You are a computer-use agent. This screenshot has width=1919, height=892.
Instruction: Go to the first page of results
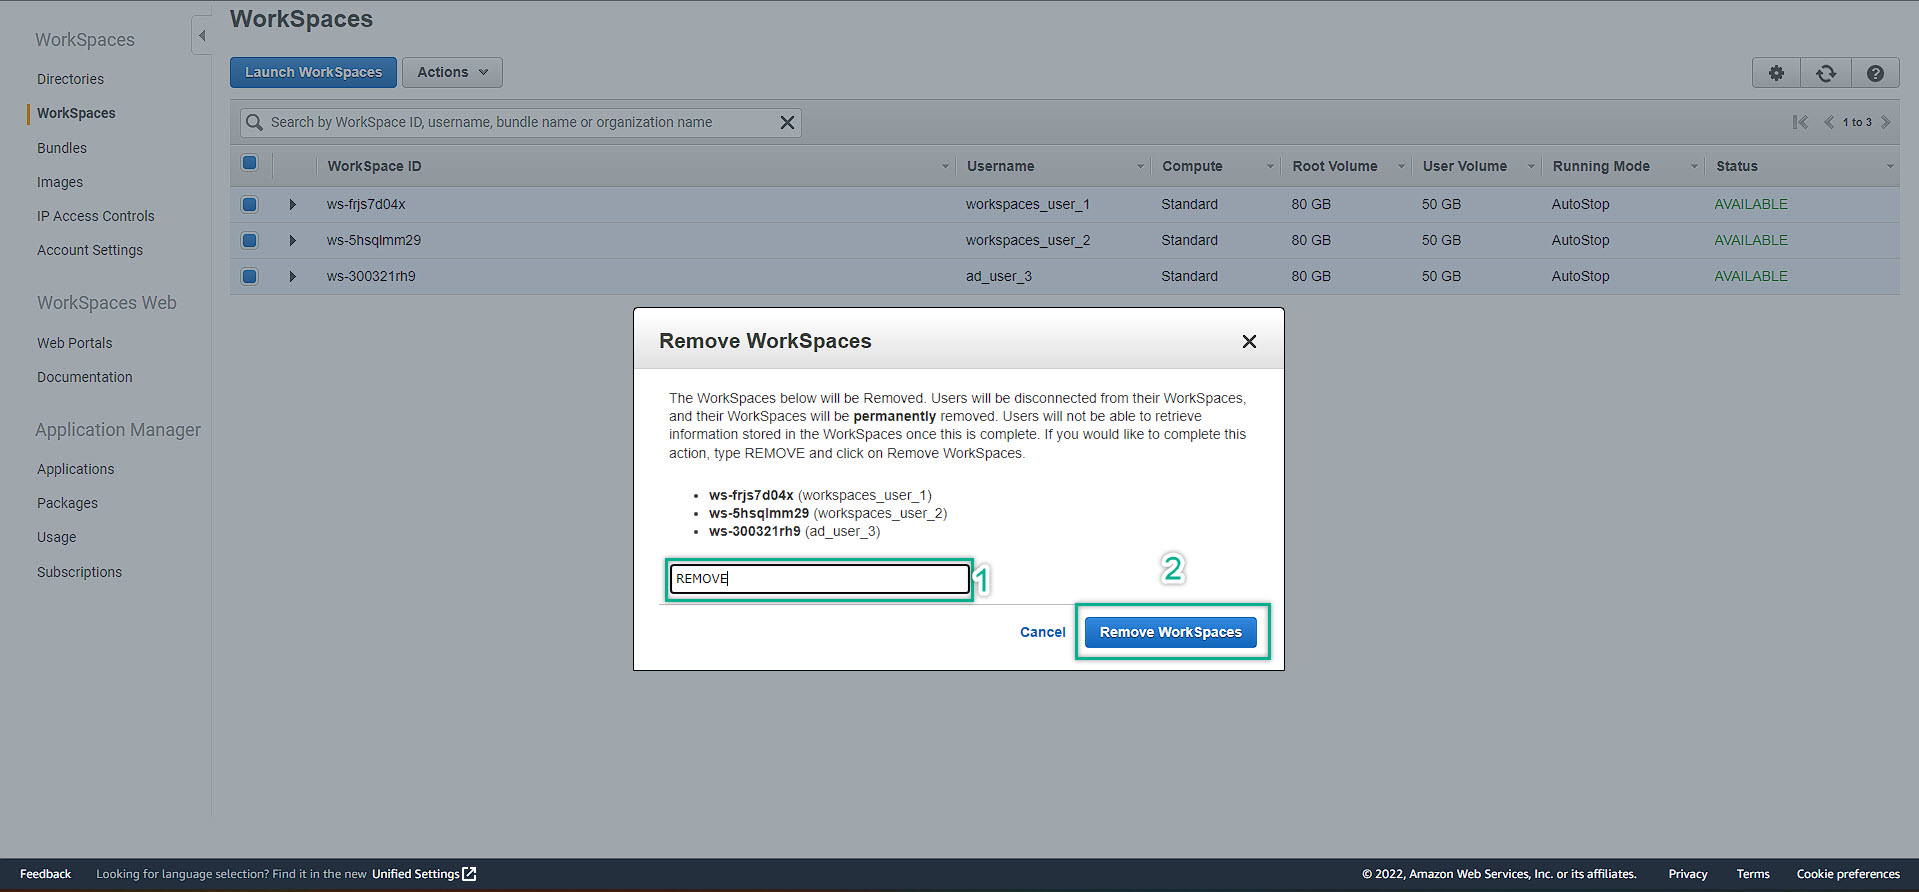(x=1800, y=122)
